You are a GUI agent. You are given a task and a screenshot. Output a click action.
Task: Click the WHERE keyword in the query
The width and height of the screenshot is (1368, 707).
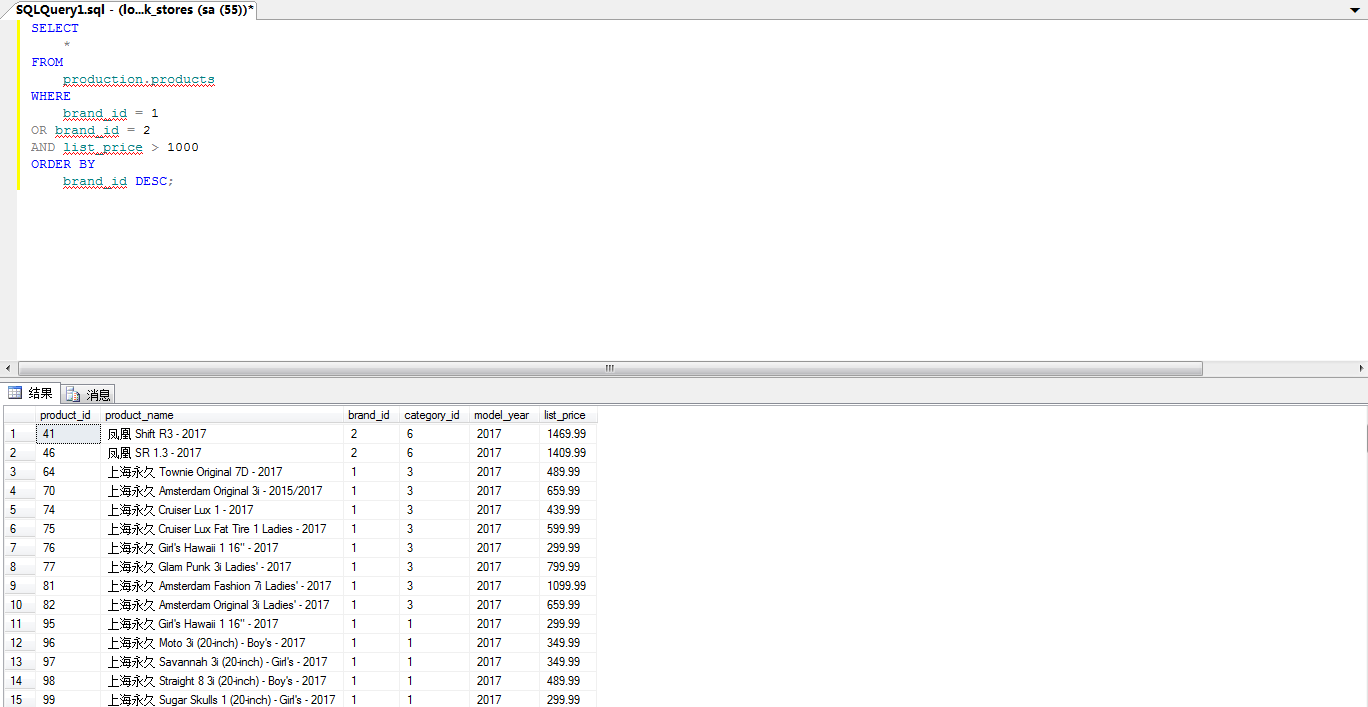(51, 96)
